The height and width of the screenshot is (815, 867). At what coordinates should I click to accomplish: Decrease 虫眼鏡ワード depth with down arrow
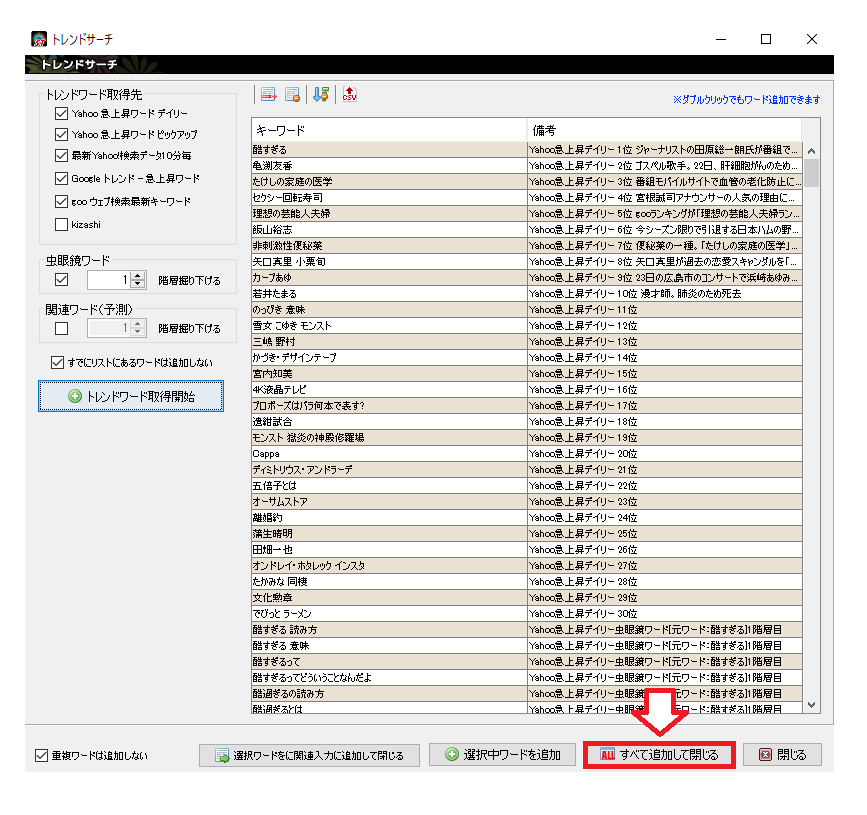pos(138,284)
